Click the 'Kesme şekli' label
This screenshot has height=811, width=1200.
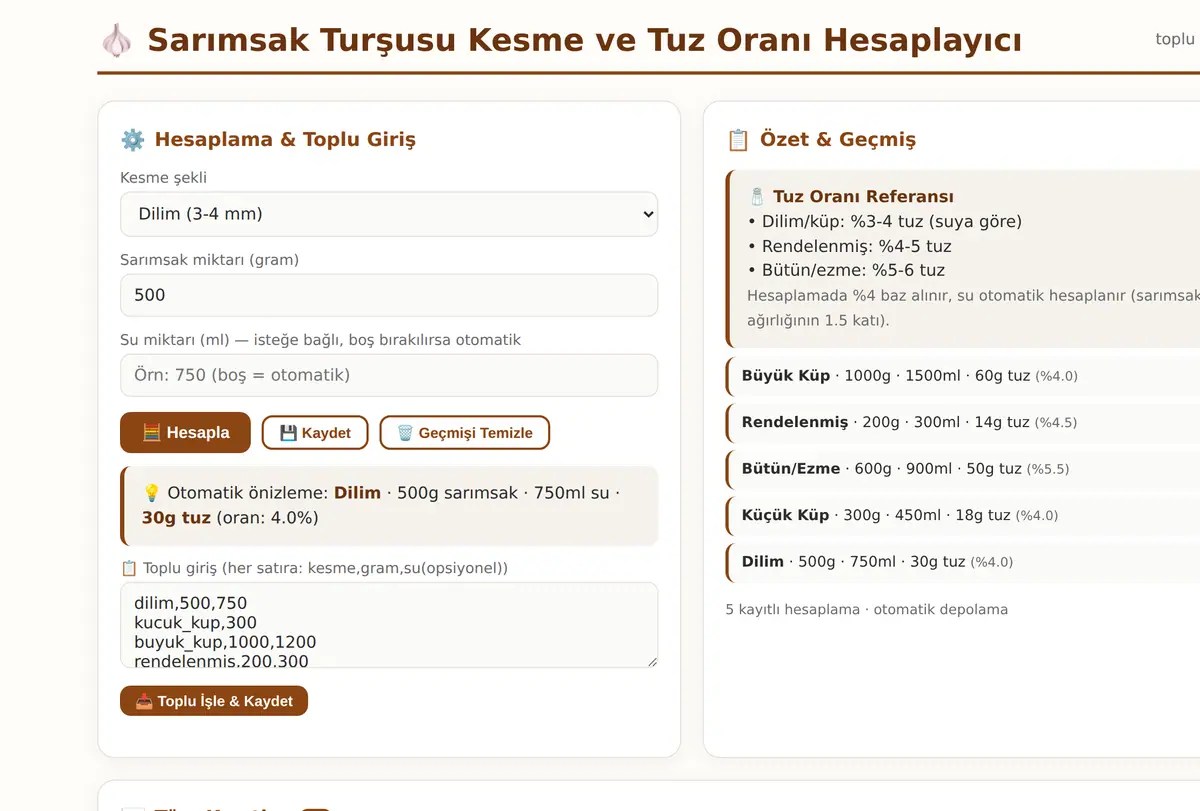coord(164,178)
